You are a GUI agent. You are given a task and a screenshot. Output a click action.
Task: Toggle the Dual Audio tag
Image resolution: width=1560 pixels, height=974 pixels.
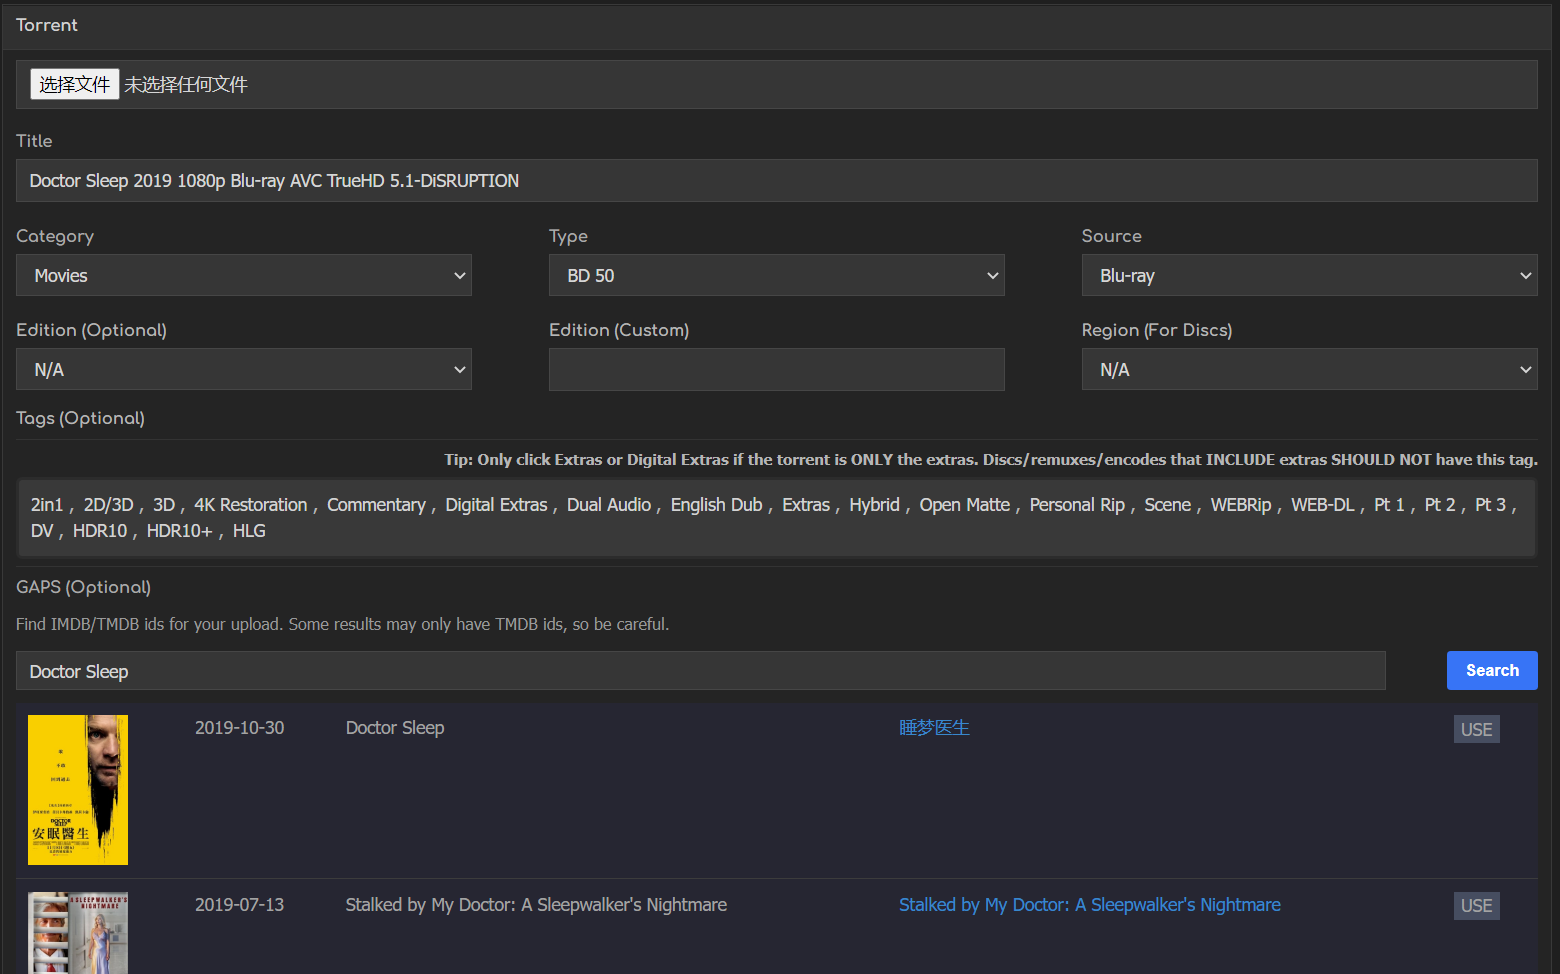[x=609, y=505]
